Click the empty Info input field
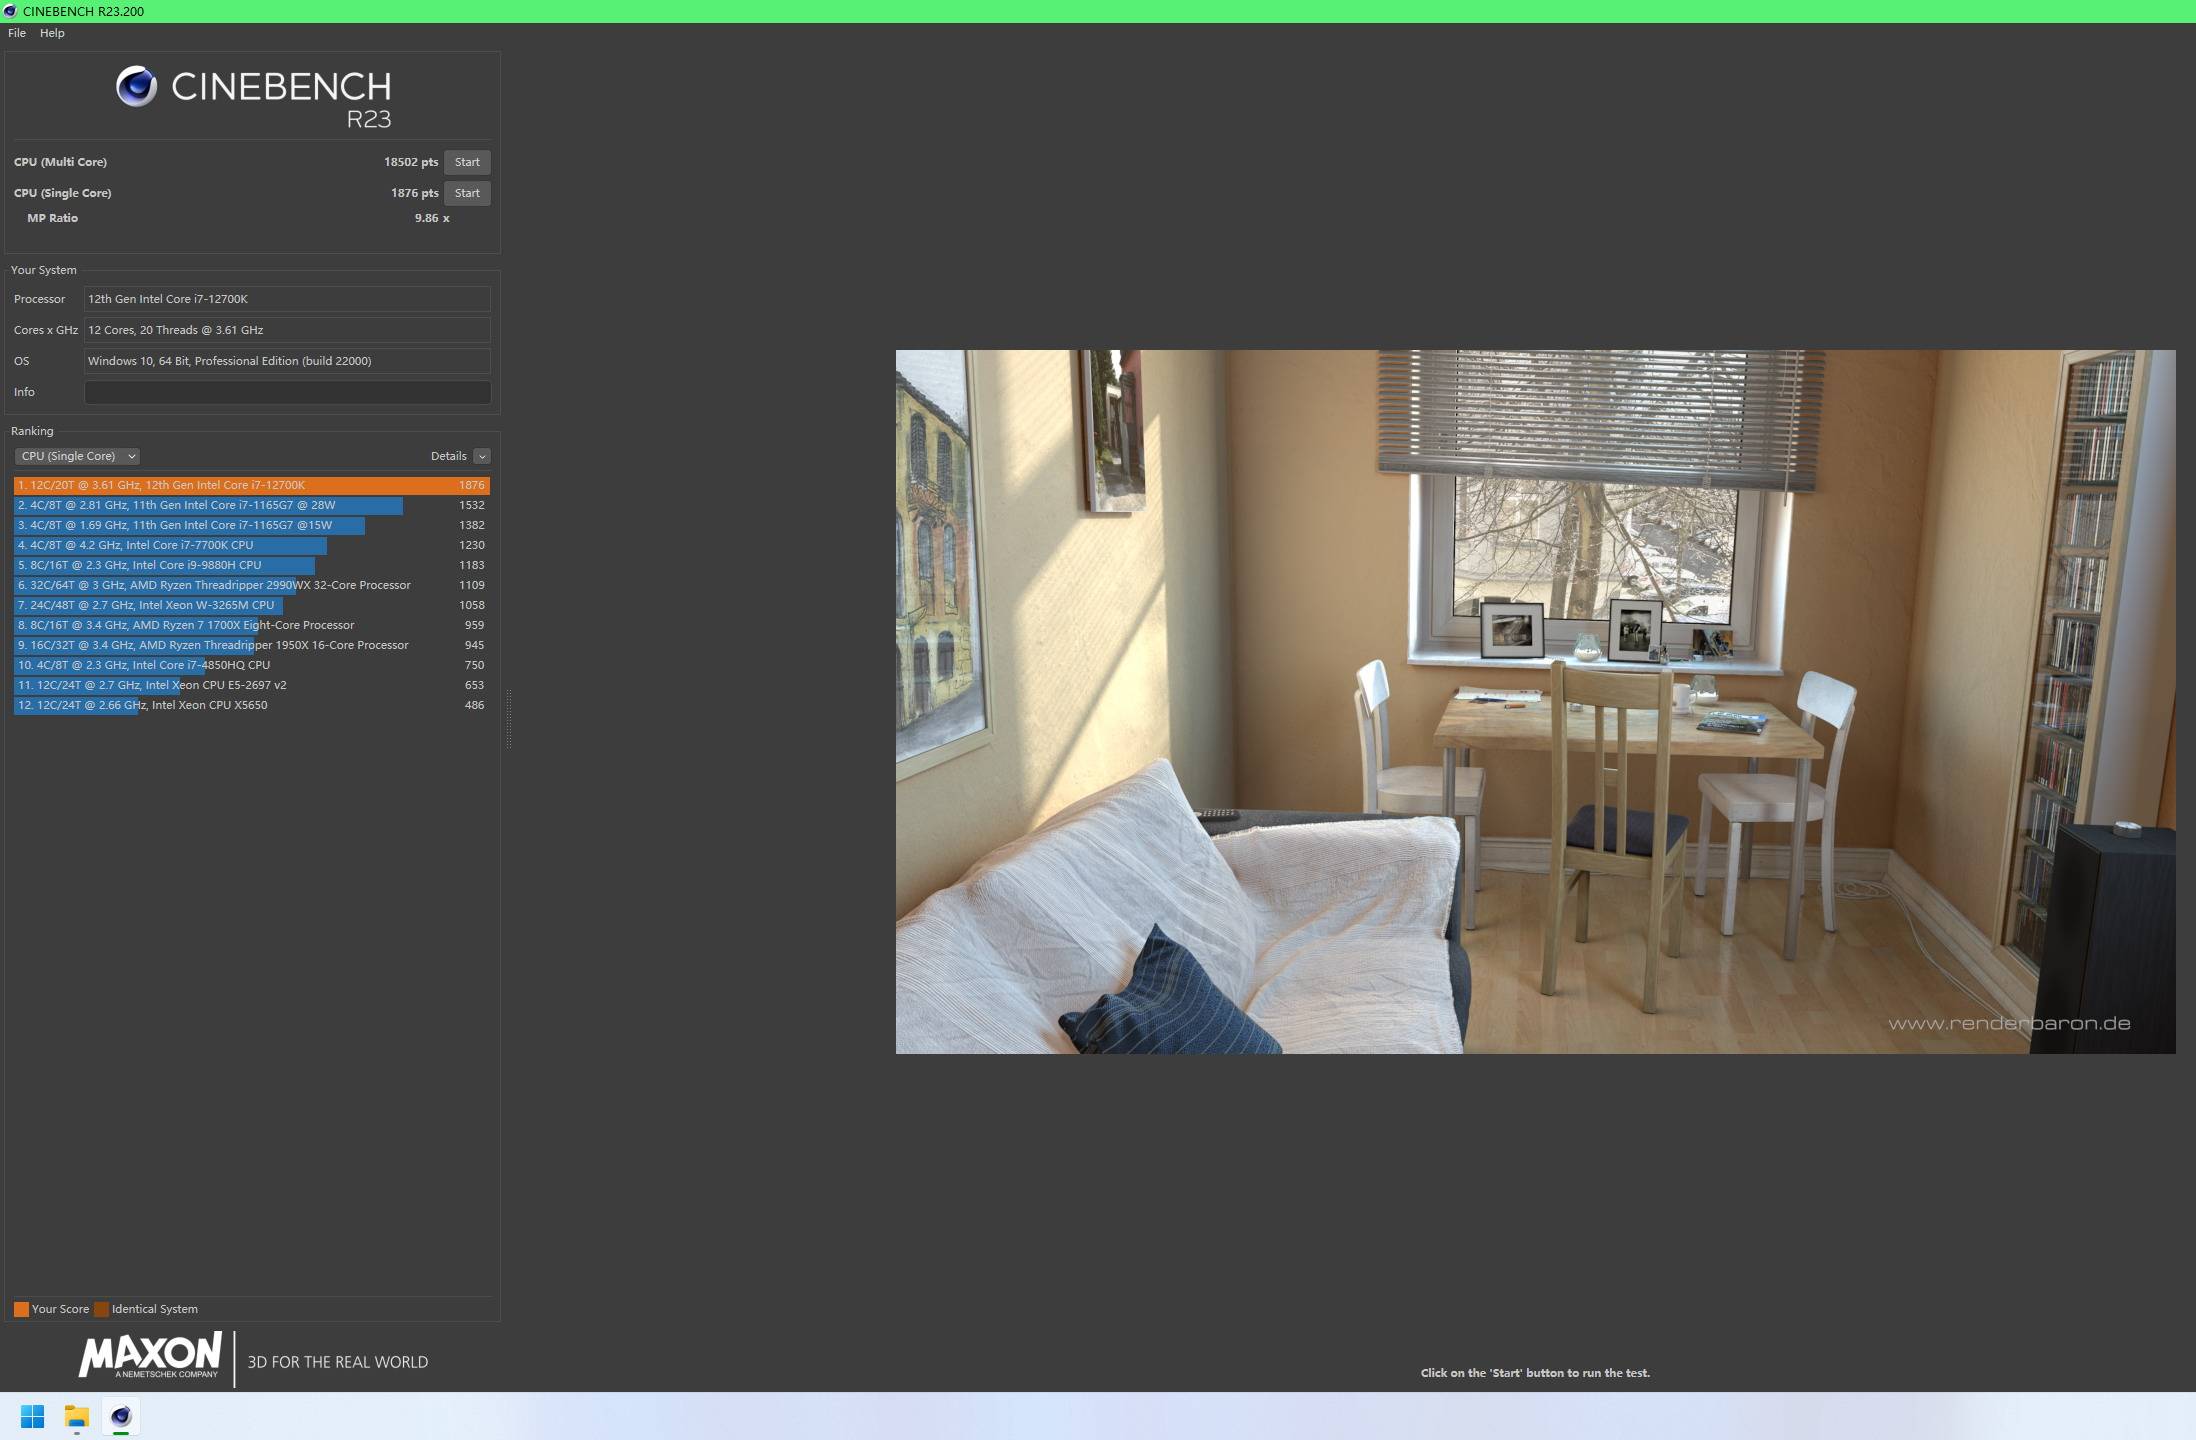Screen dimensions: 2196x1440 click(x=287, y=392)
